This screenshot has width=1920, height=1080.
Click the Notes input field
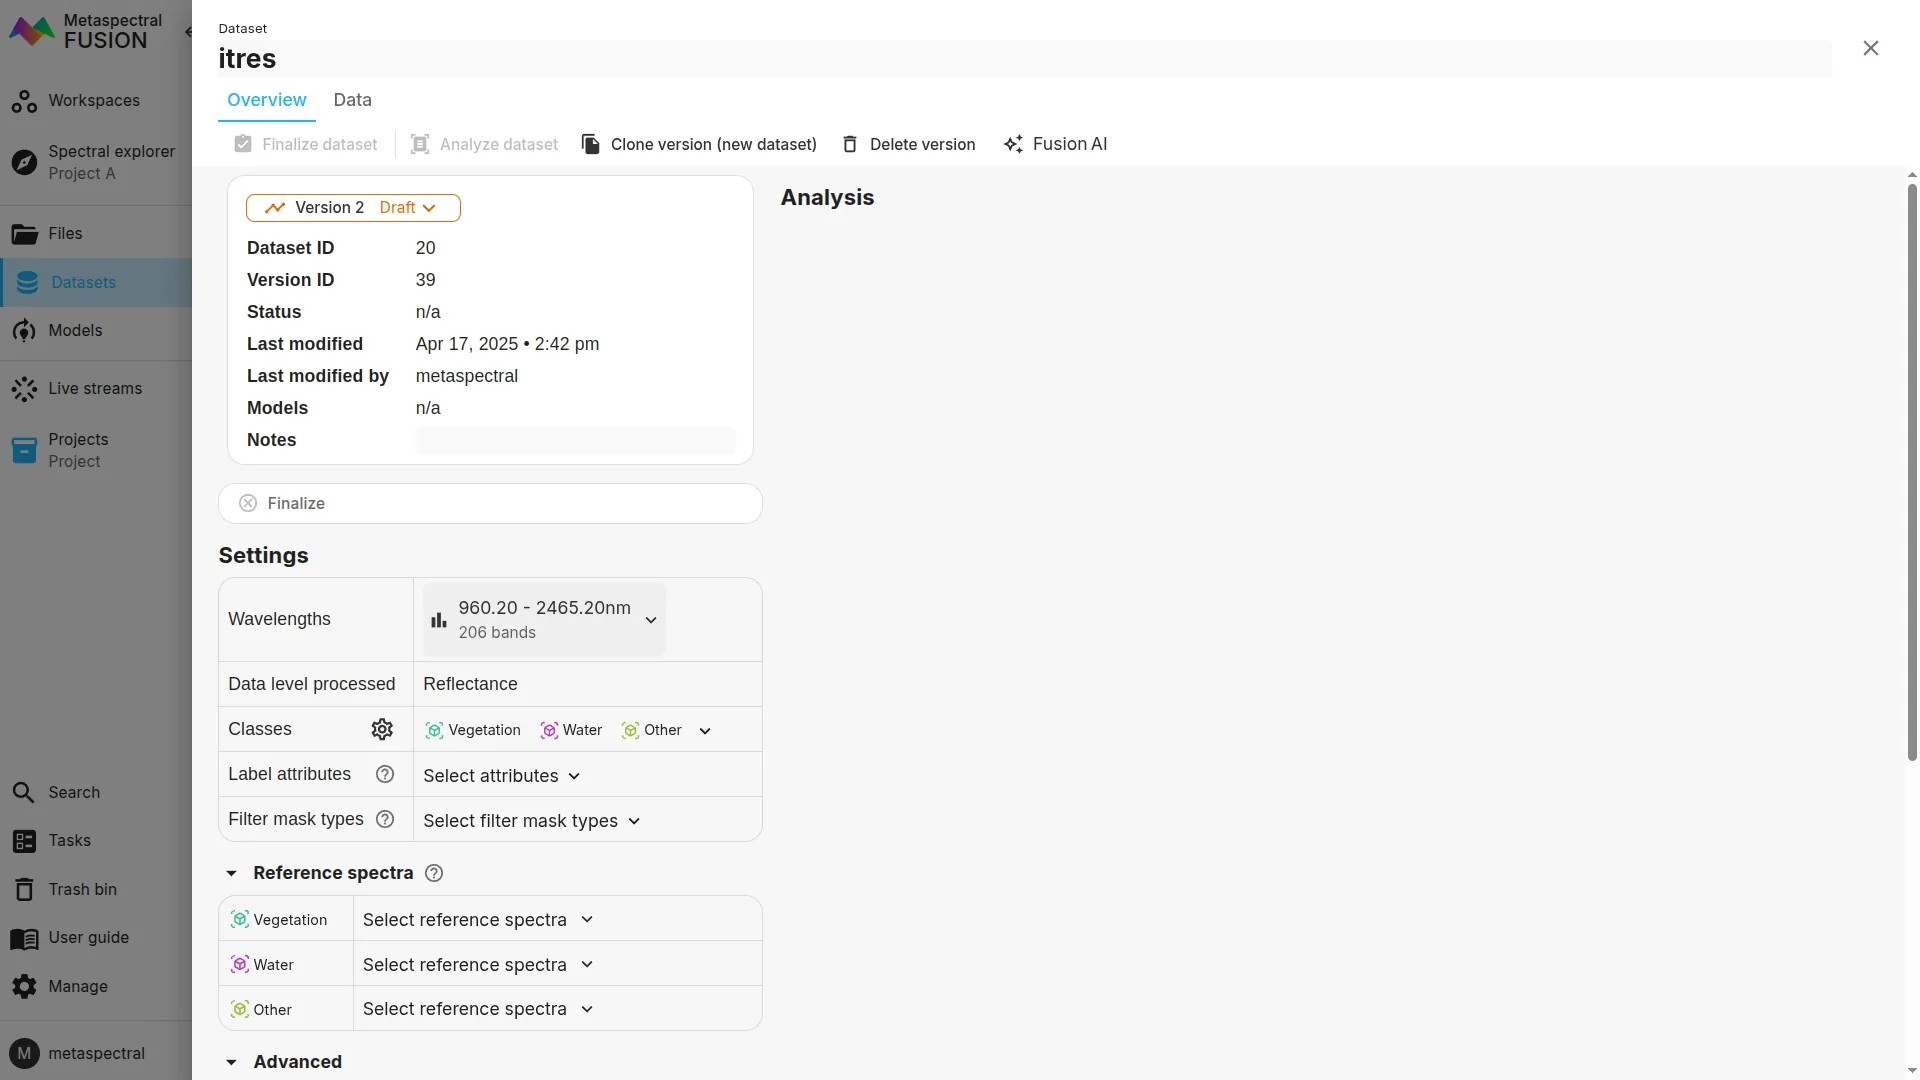575,440
